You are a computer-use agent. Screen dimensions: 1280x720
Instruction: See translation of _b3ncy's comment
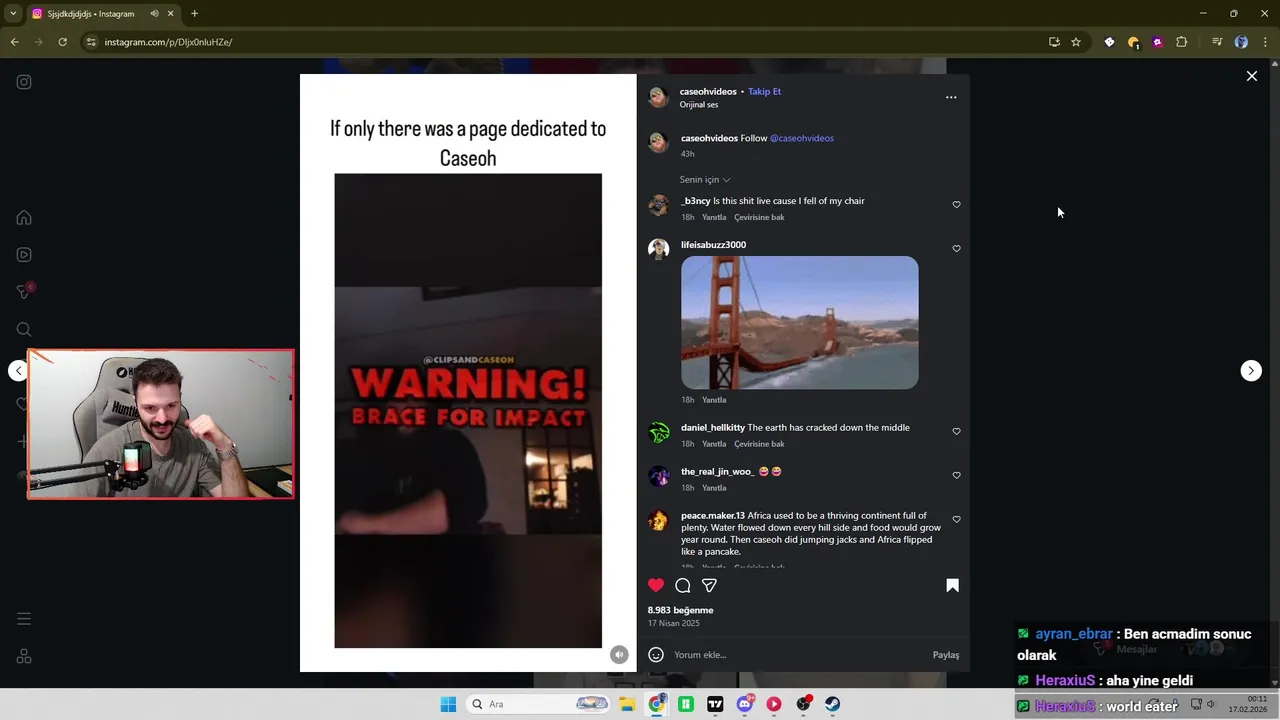[759, 217]
